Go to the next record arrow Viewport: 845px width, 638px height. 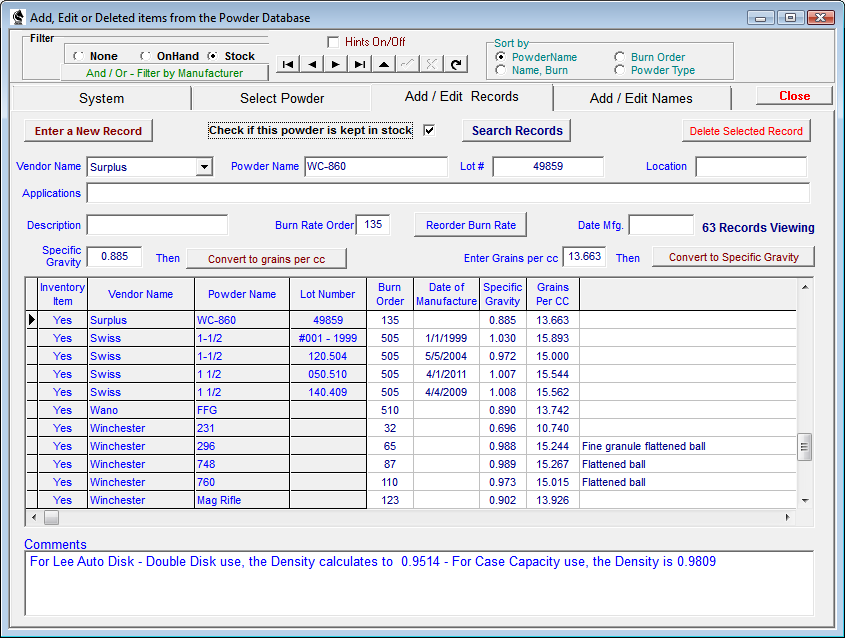point(336,64)
